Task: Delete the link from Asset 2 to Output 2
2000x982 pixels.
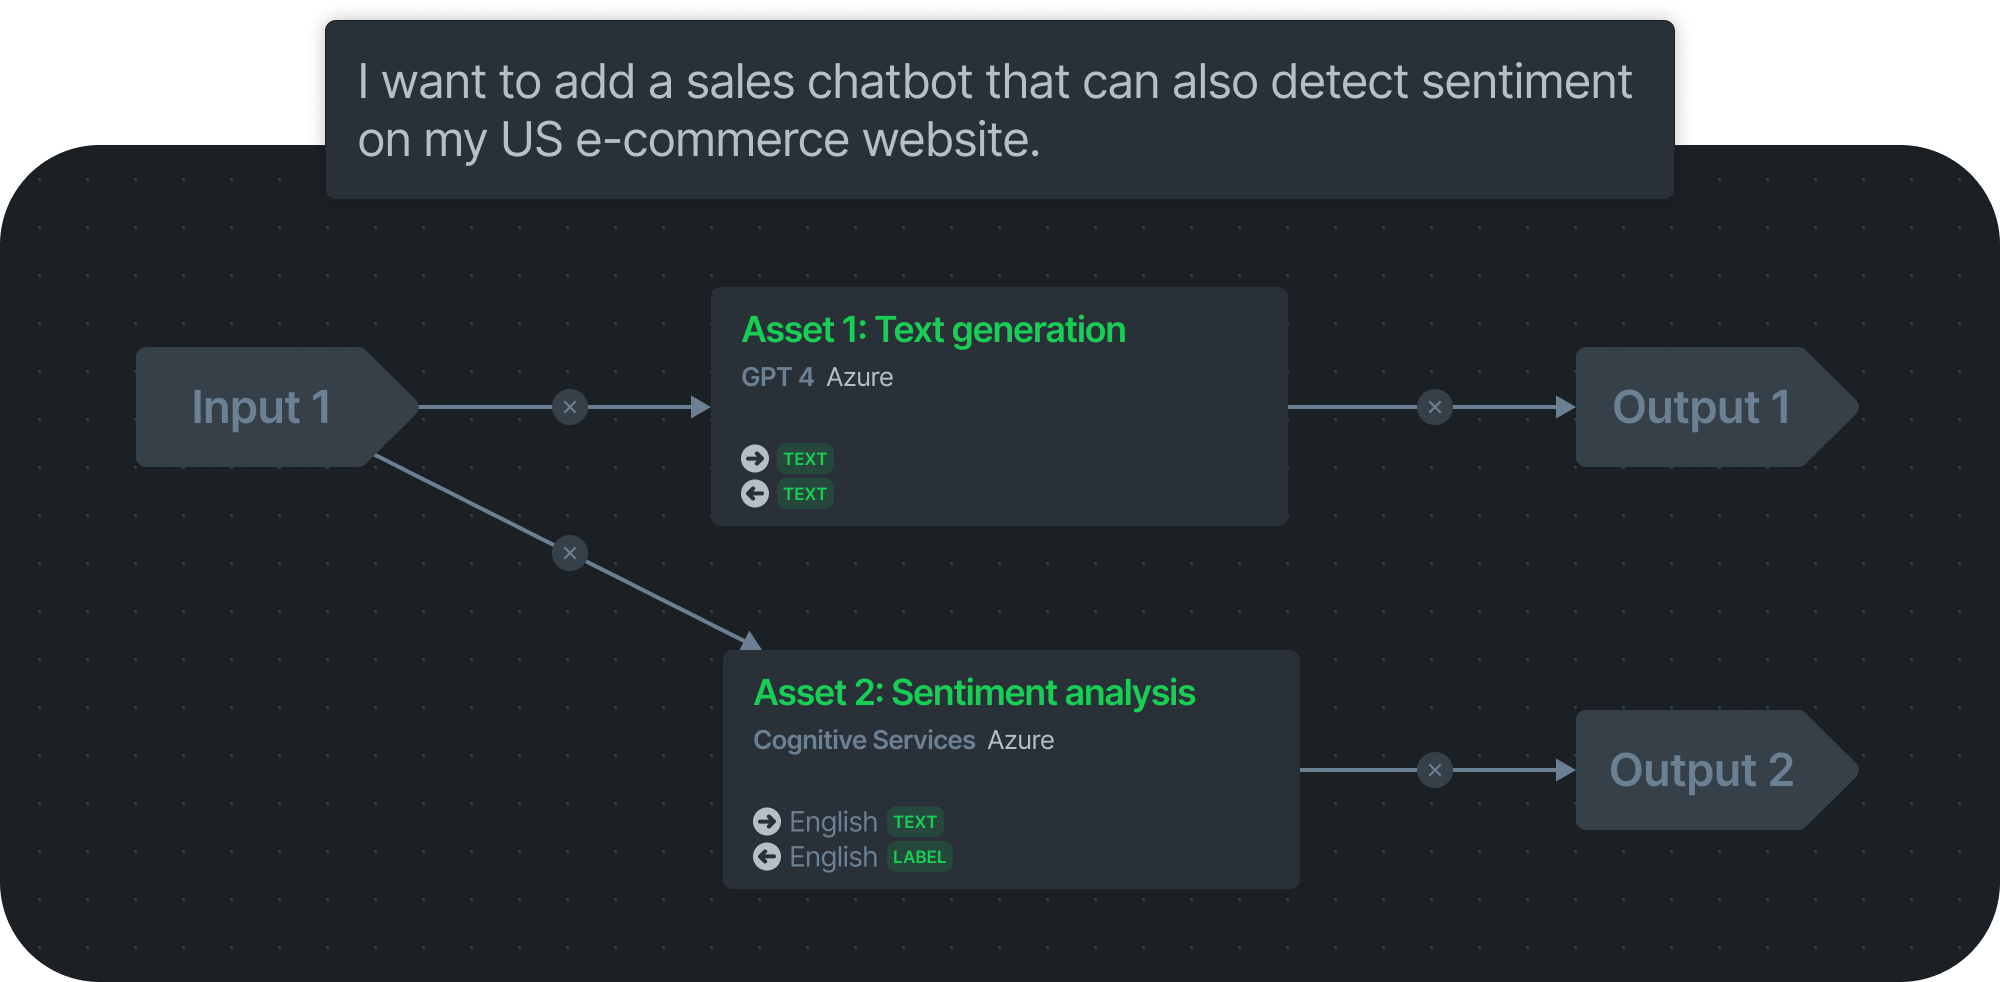Action: pyautogui.click(x=1435, y=770)
